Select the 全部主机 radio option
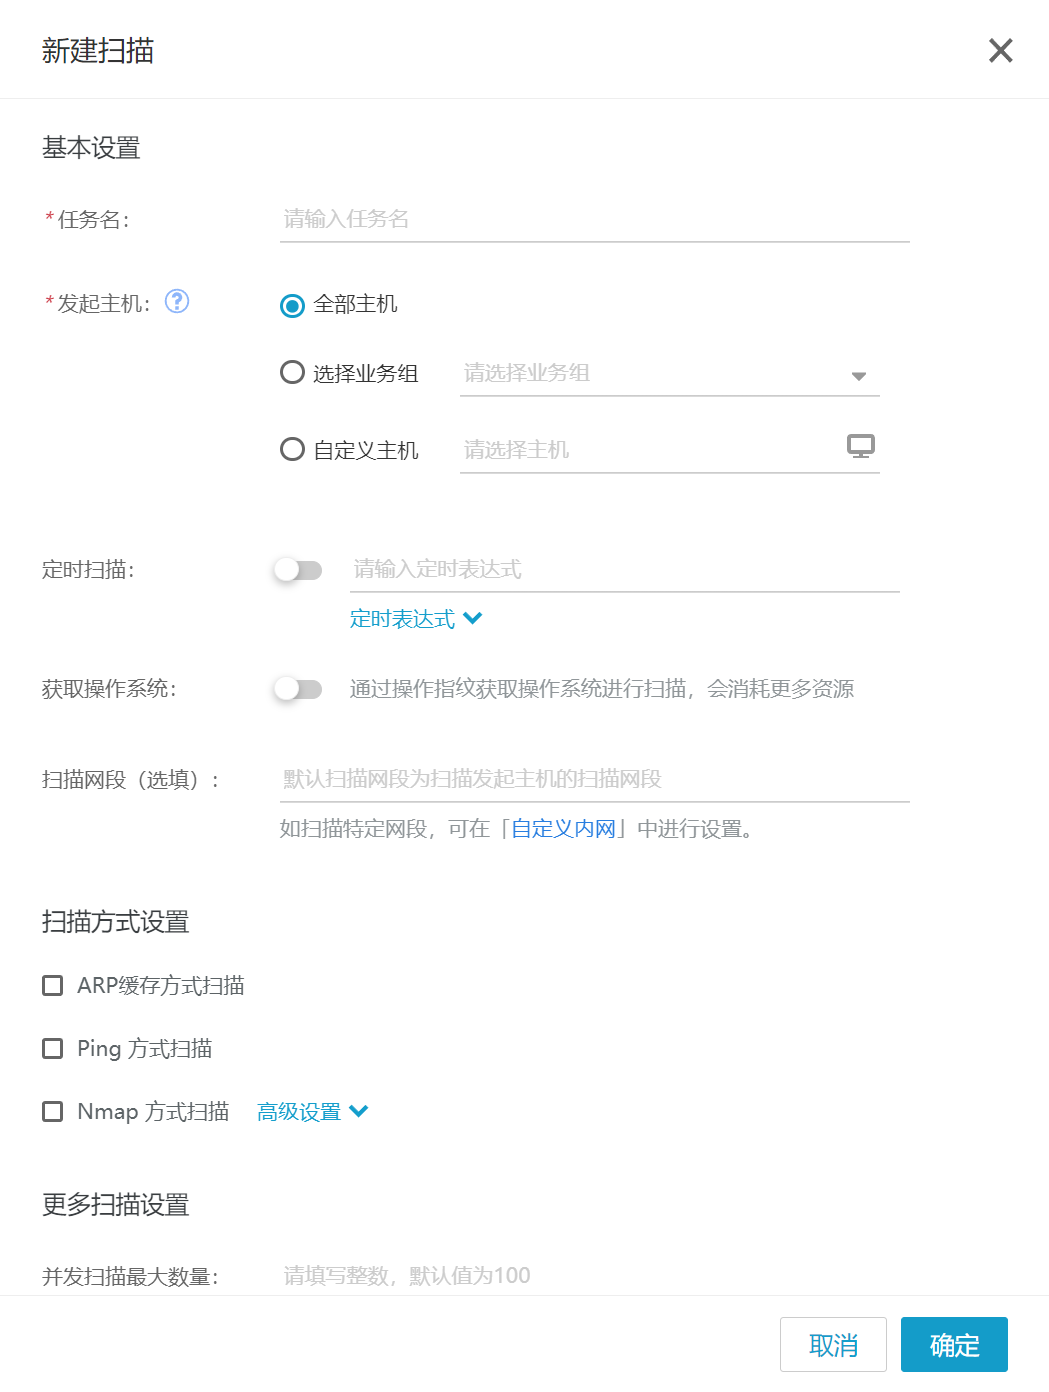 point(292,305)
